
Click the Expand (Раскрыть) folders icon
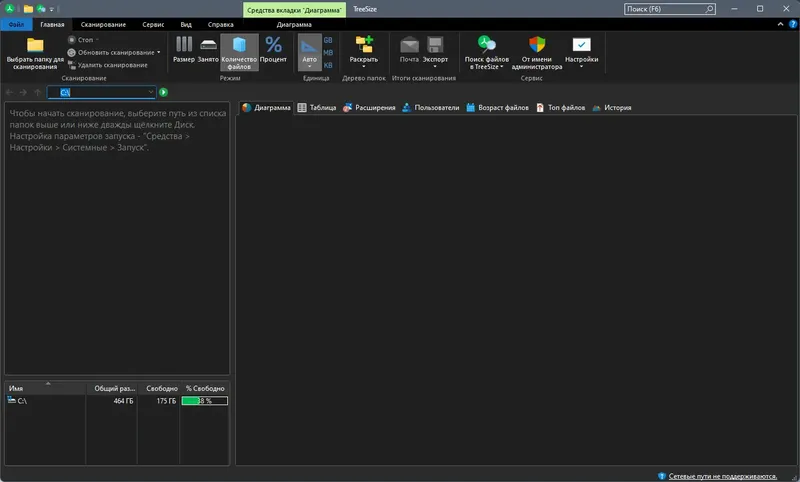click(x=364, y=45)
